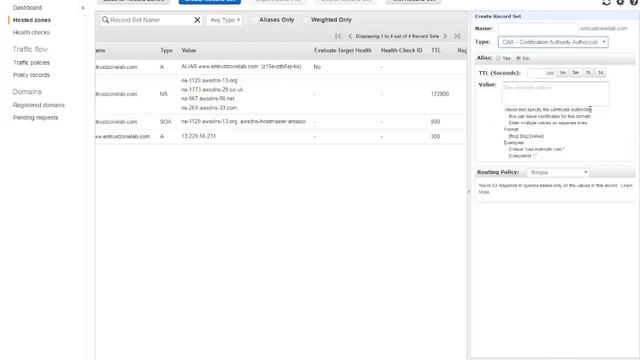The image size is (640, 360).
Task: Set TTL with the 1d button
Action: (x=600, y=73)
